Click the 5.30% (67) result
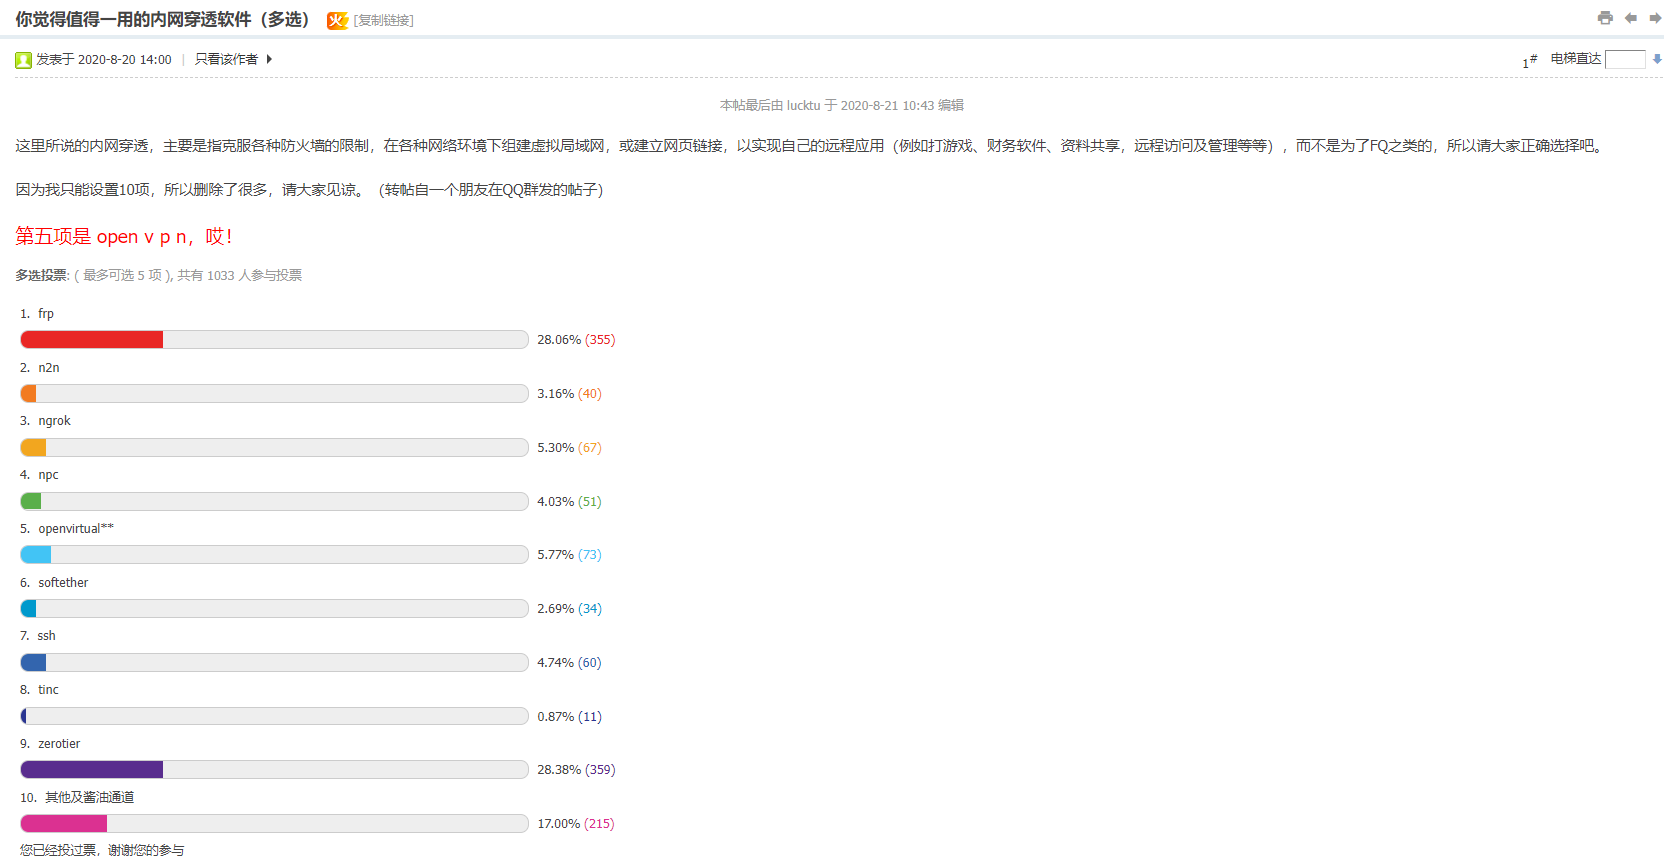 point(570,448)
